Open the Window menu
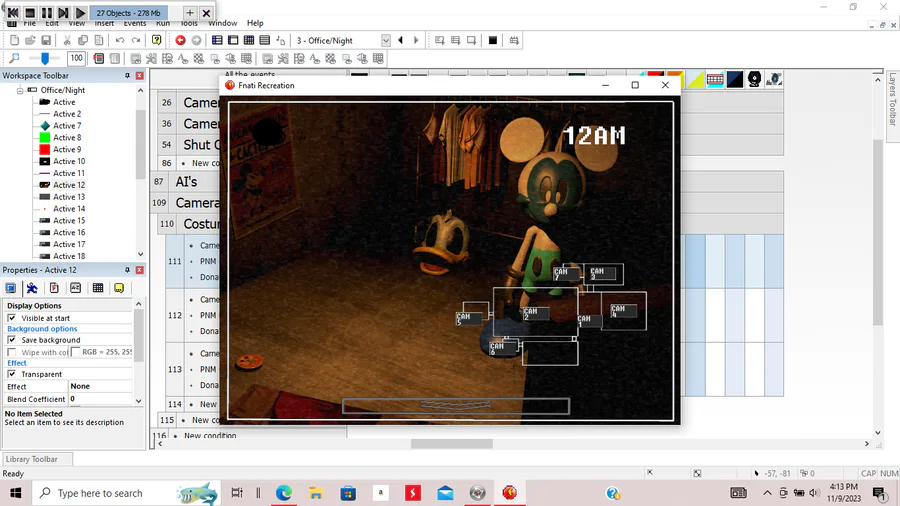900x506 pixels. [x=223, y=23]
